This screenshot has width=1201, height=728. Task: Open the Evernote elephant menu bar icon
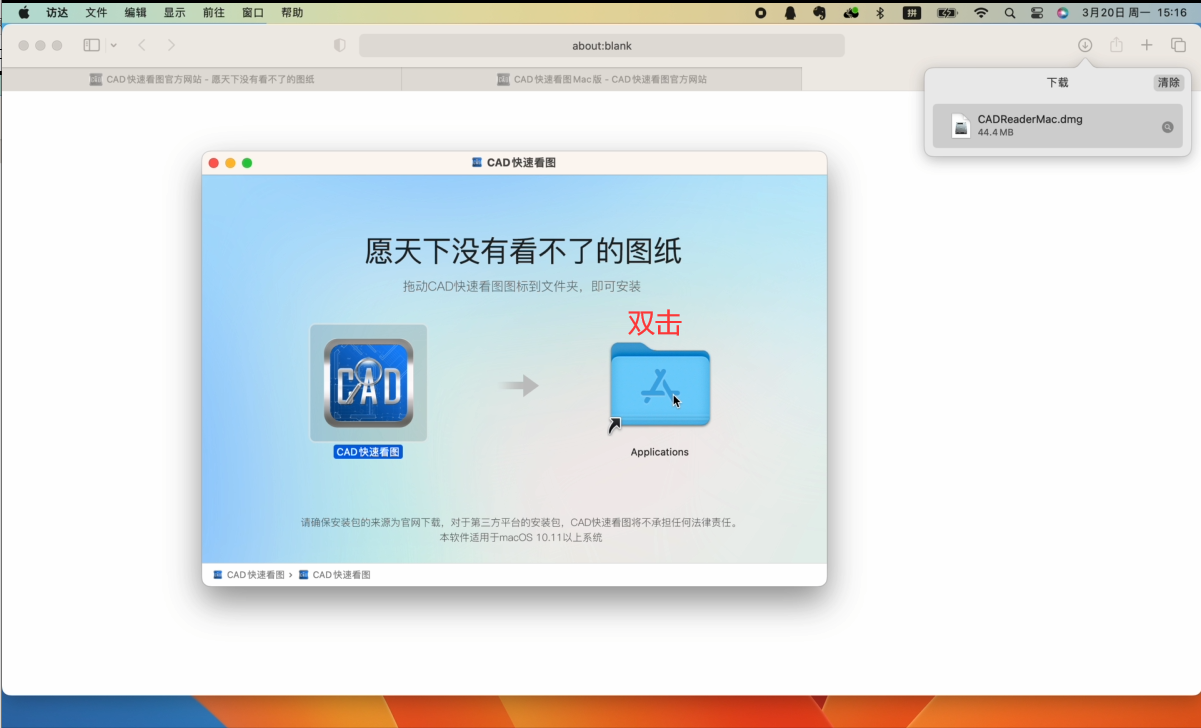coord(820,13)
